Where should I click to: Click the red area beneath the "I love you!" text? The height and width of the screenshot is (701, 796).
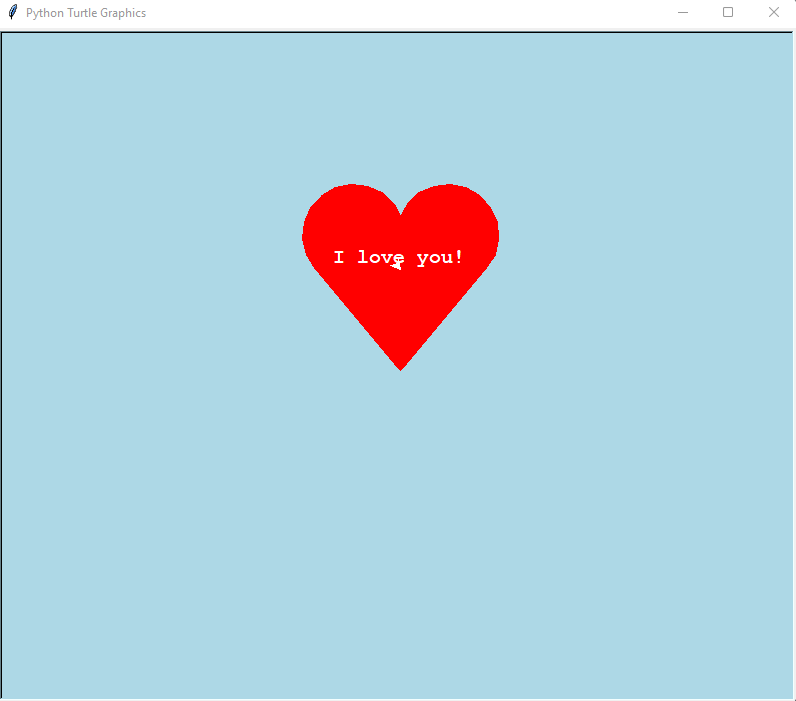[401, 310]
